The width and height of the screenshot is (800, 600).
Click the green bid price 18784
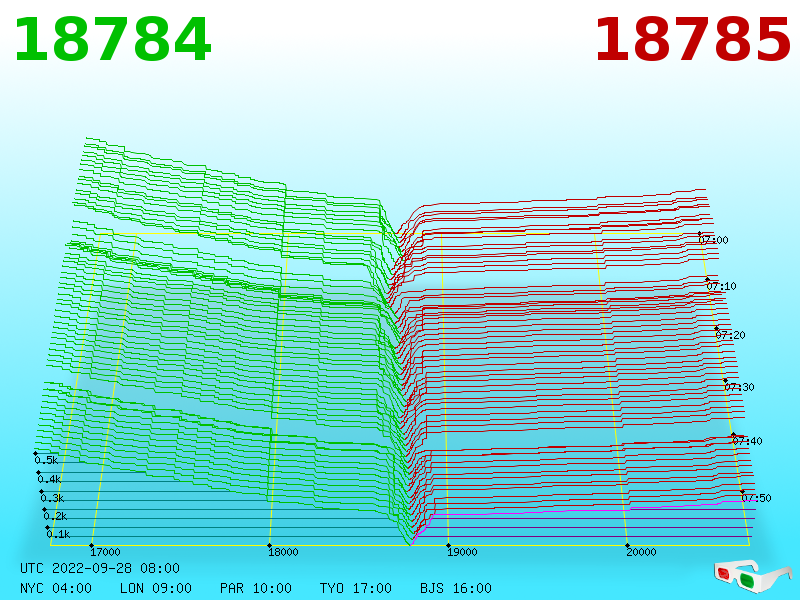pos(112,40)
